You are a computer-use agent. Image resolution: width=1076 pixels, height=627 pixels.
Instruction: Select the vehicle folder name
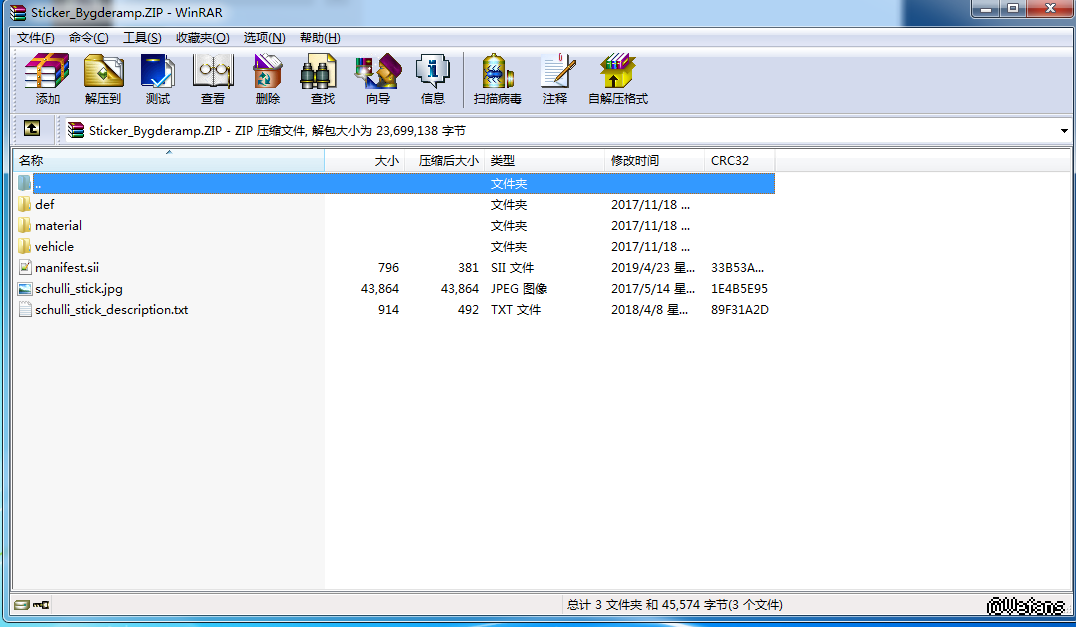coord(54,246)
